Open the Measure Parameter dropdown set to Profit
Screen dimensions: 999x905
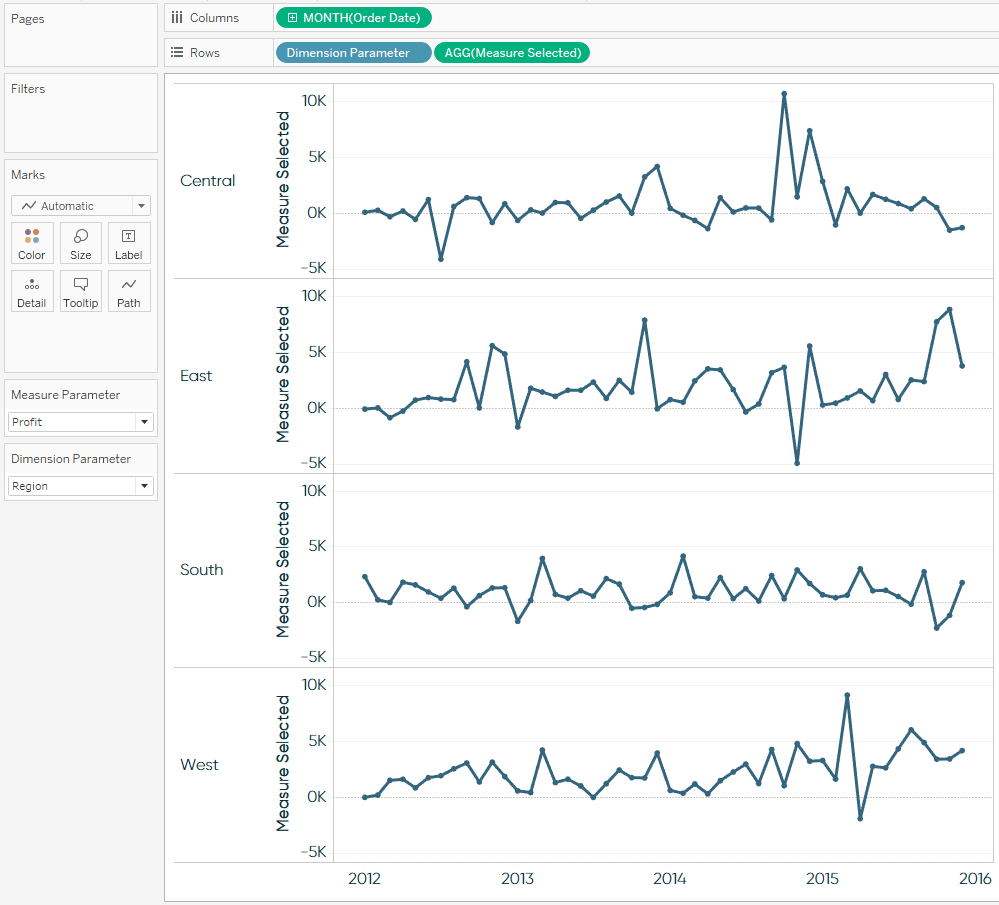[144, 421]
